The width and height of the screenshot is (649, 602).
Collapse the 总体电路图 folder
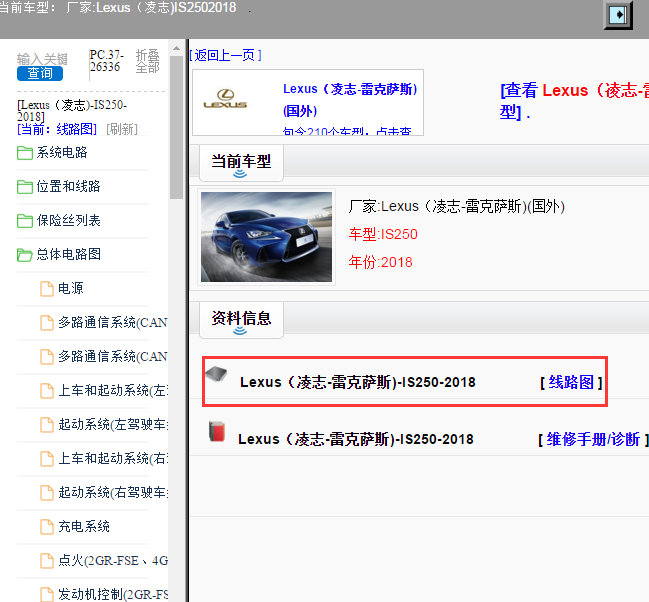coord(25,255)
